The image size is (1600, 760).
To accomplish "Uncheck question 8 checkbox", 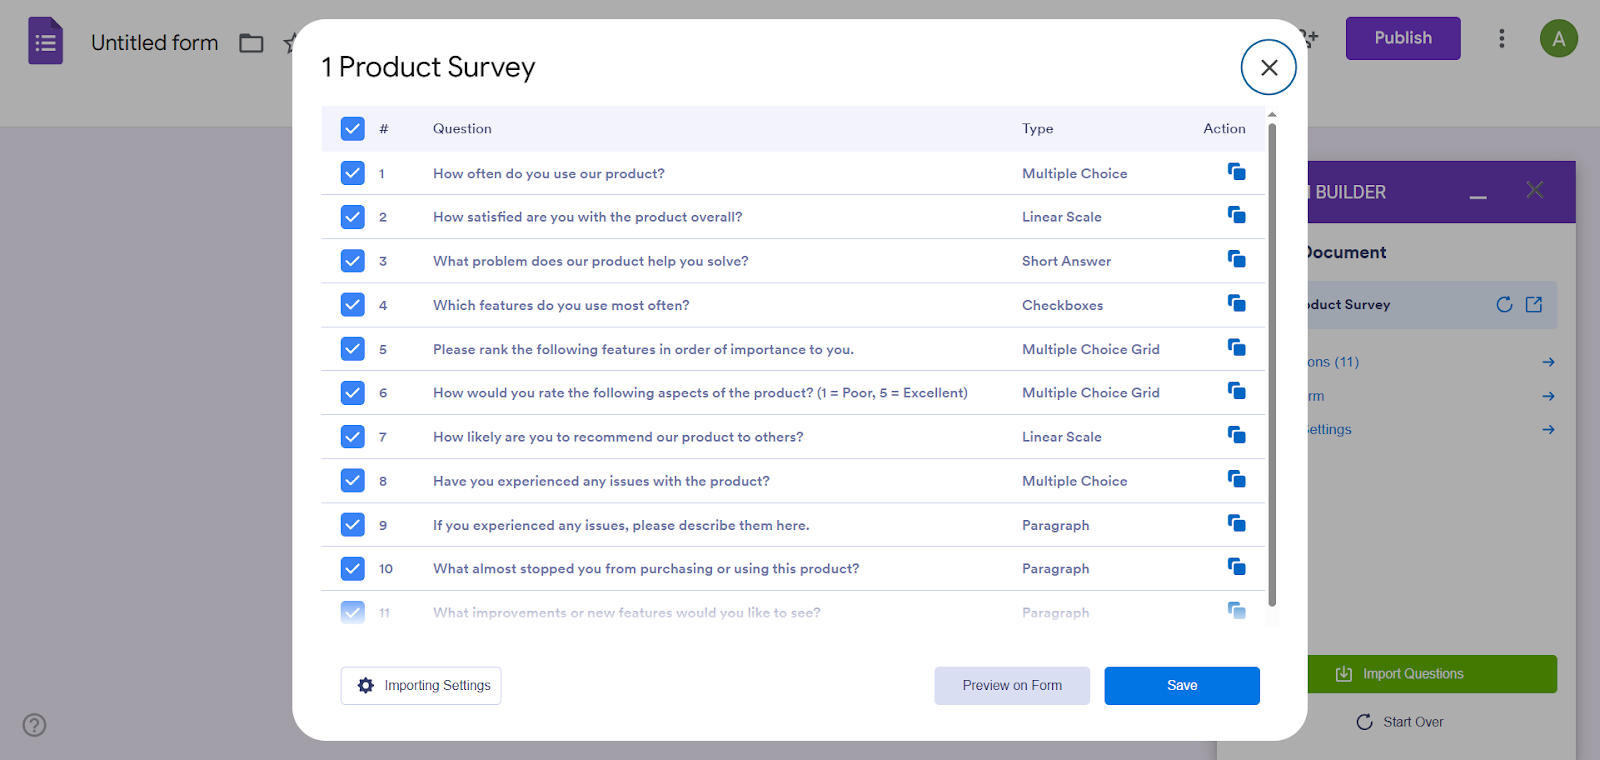I will [353, 481].
